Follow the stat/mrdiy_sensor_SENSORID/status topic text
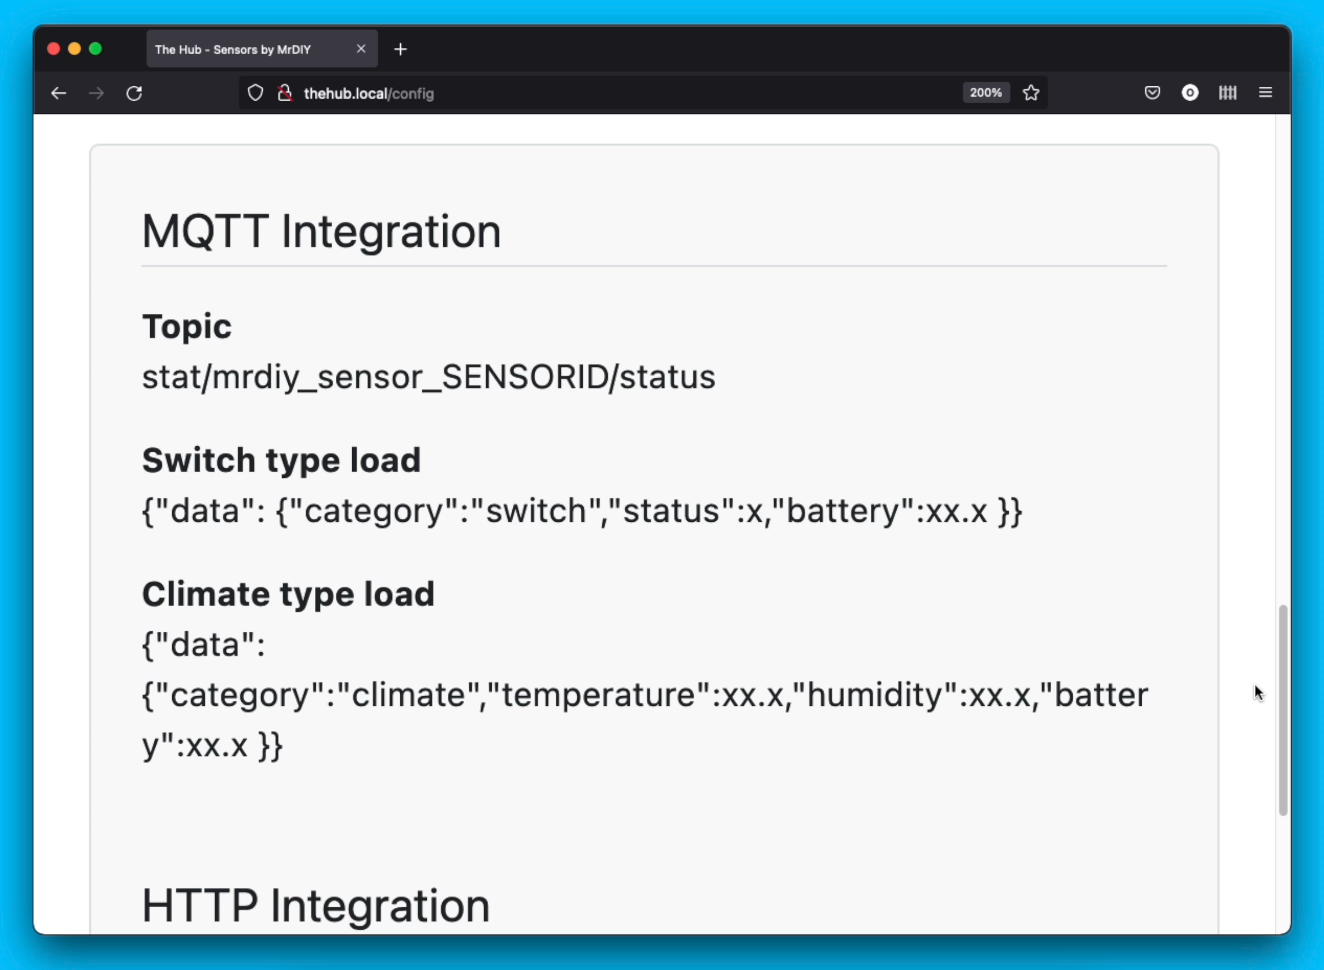The image size is (1324, 970). [x=428, y=377]
